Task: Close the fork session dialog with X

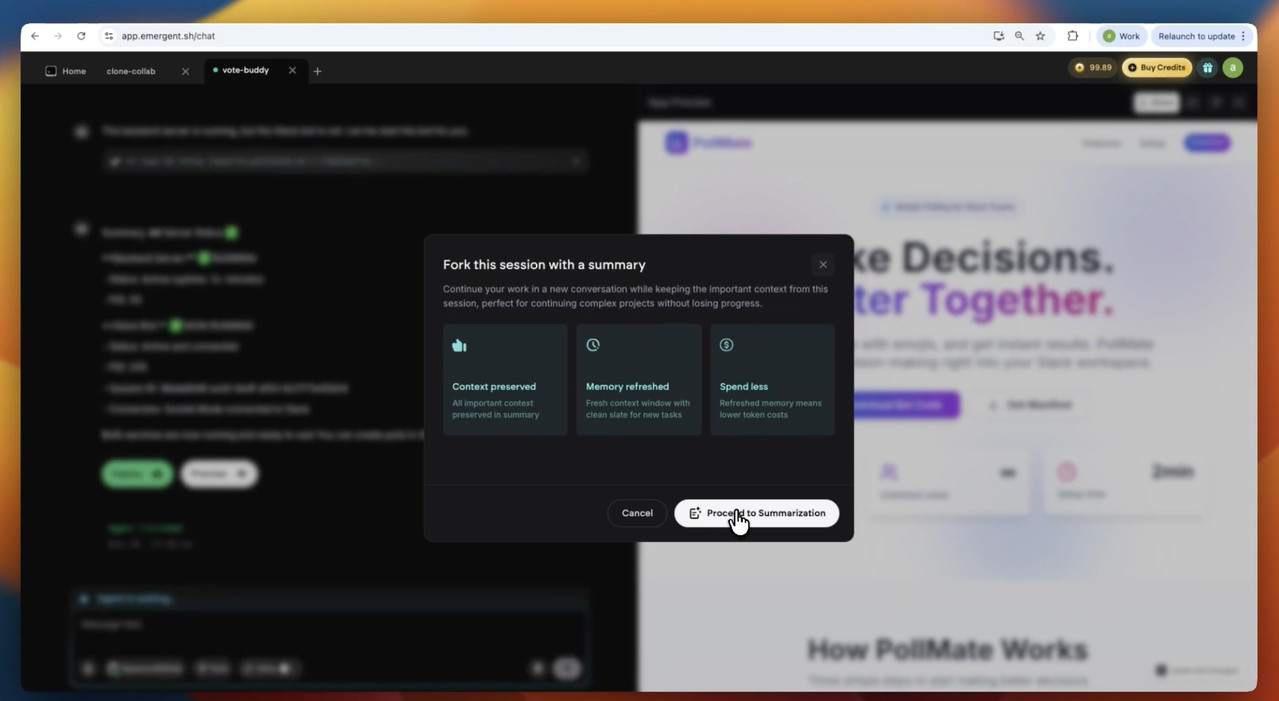Action: coord(823,265)
